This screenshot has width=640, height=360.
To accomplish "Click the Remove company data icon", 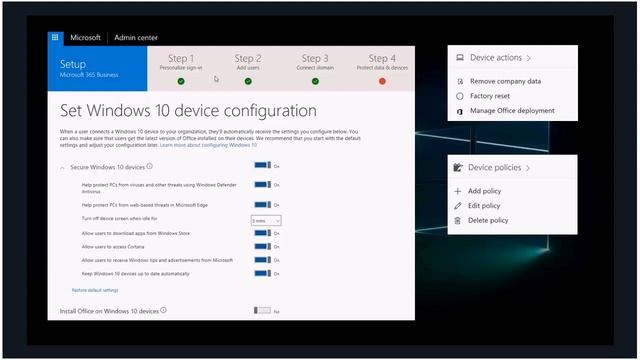I will [x=460, y=82].
